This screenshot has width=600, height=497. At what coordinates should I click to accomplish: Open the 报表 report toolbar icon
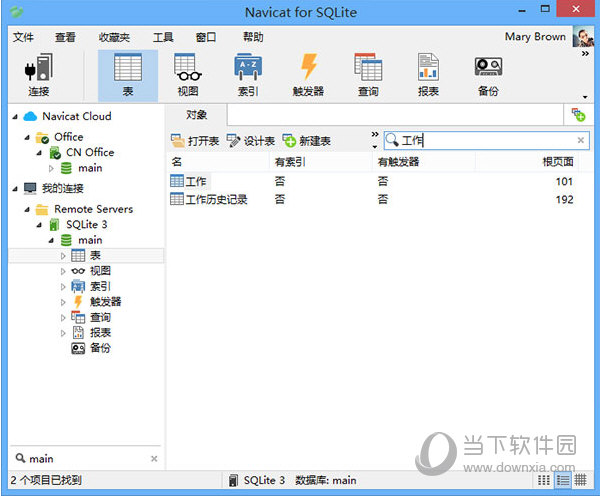(428, 75)
